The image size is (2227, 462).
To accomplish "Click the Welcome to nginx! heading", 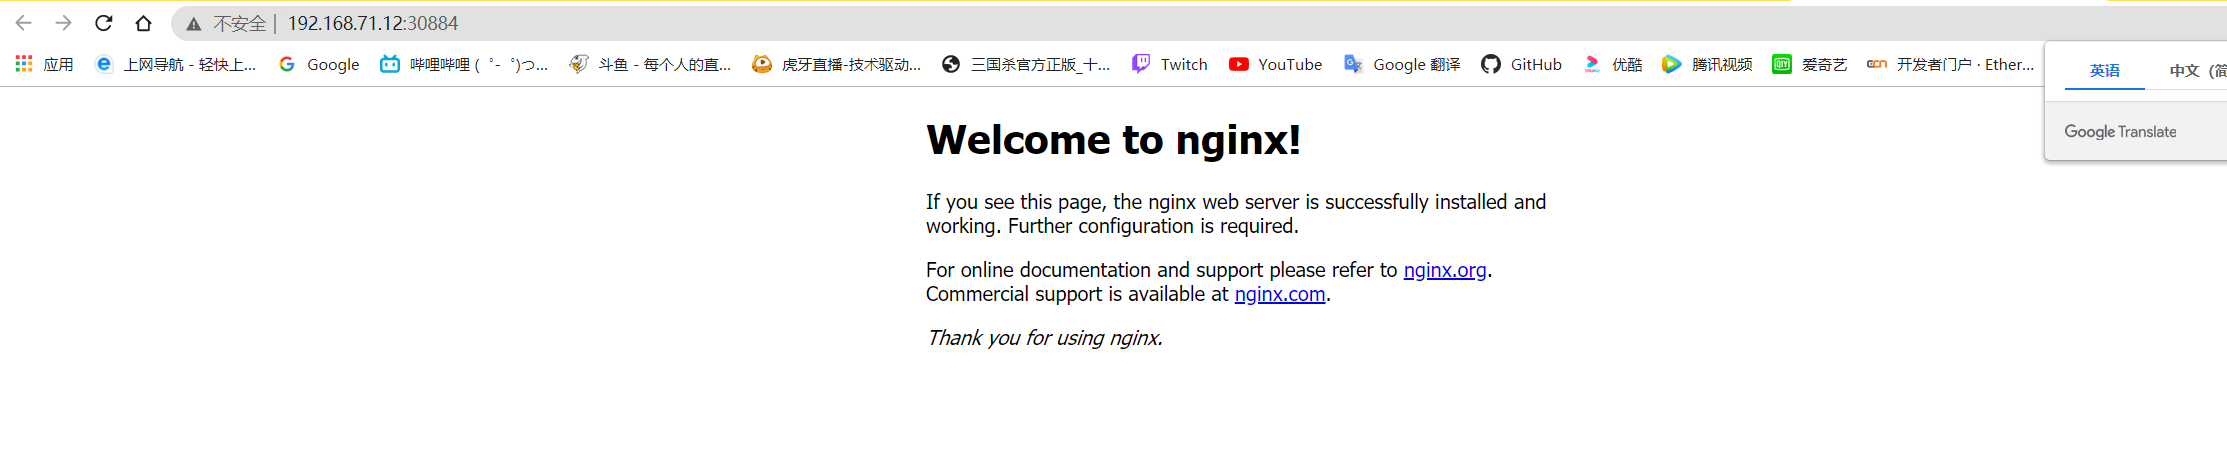I will coord(1113,140).
